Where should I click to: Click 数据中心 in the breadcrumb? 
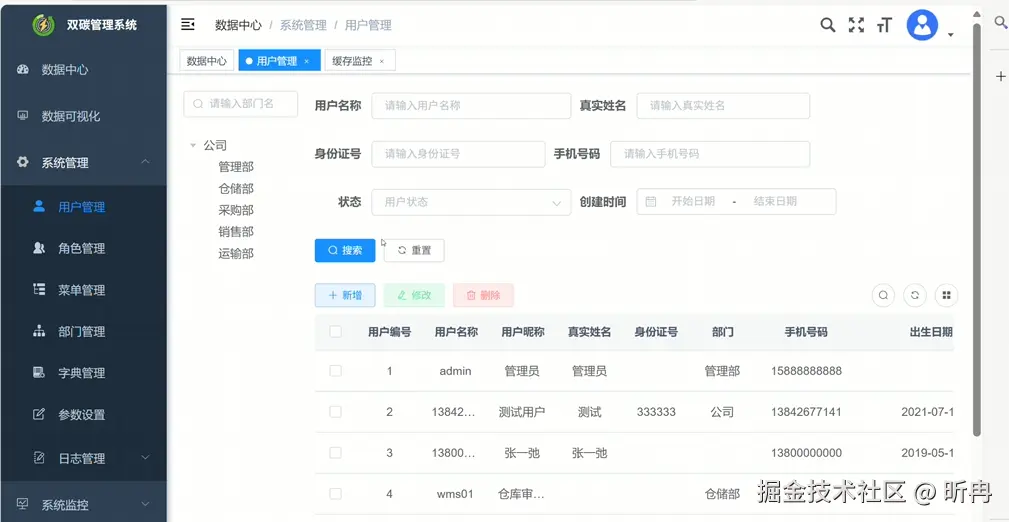238,25
